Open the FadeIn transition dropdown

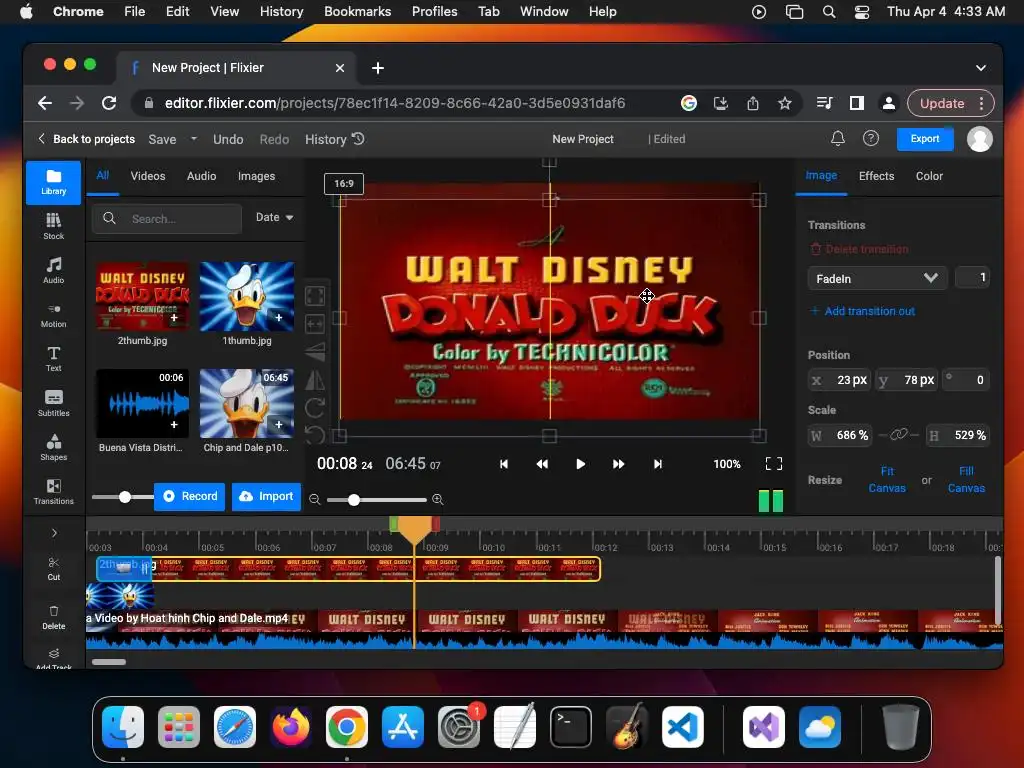877,278
